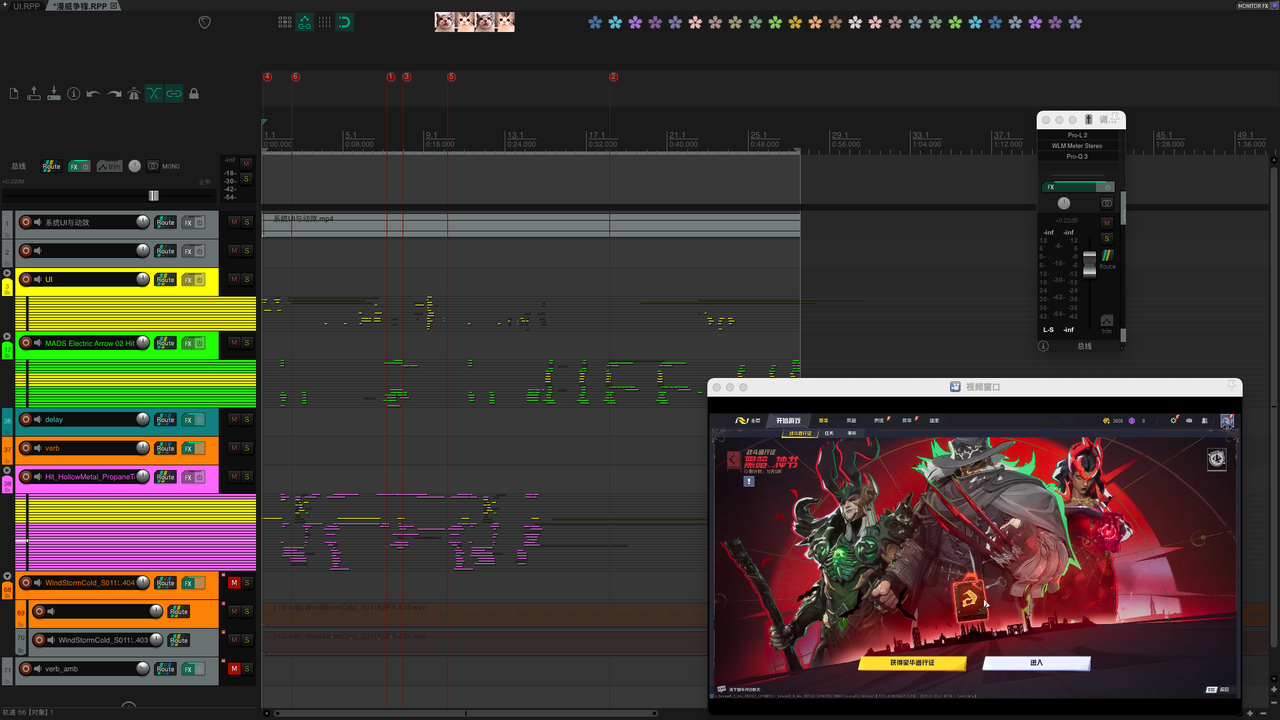Open the Pro-Q 3 plugin in mixer

[1077, 157]
